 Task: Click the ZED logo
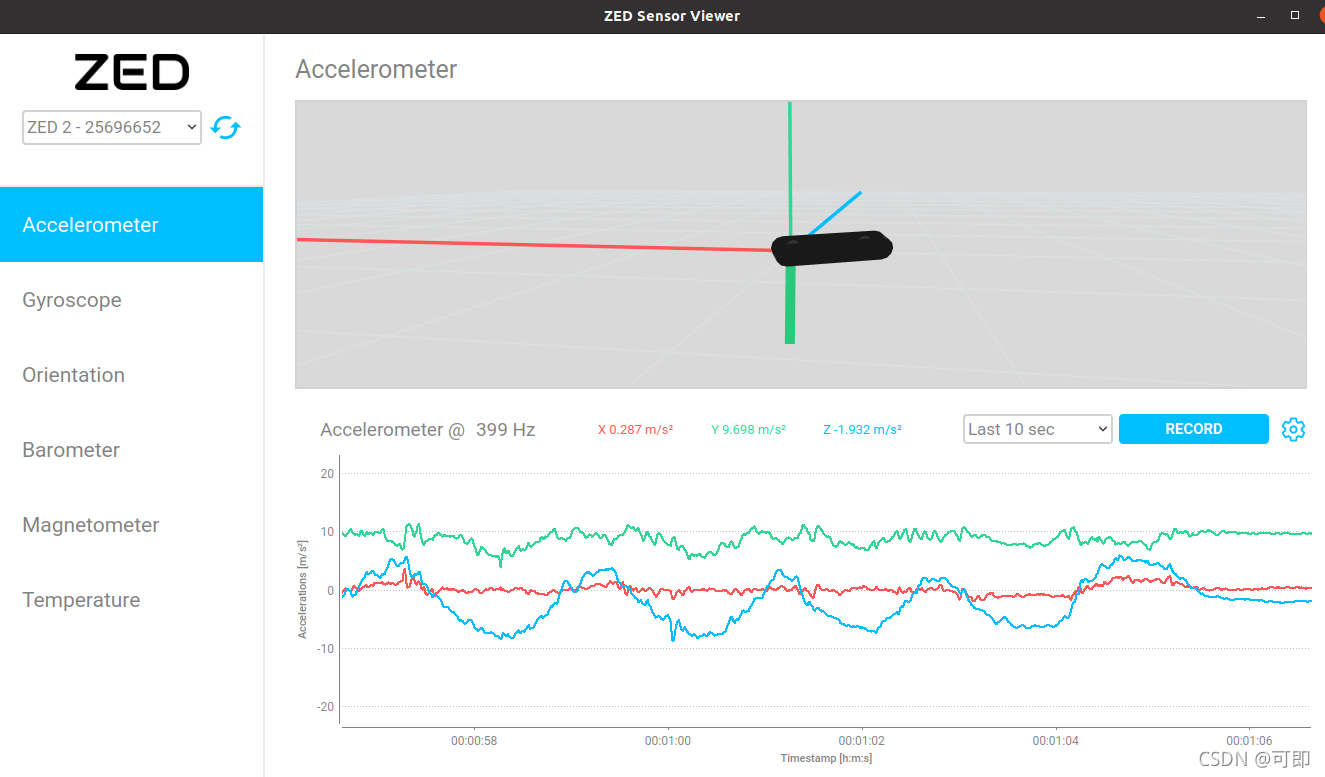click(132, 72)
